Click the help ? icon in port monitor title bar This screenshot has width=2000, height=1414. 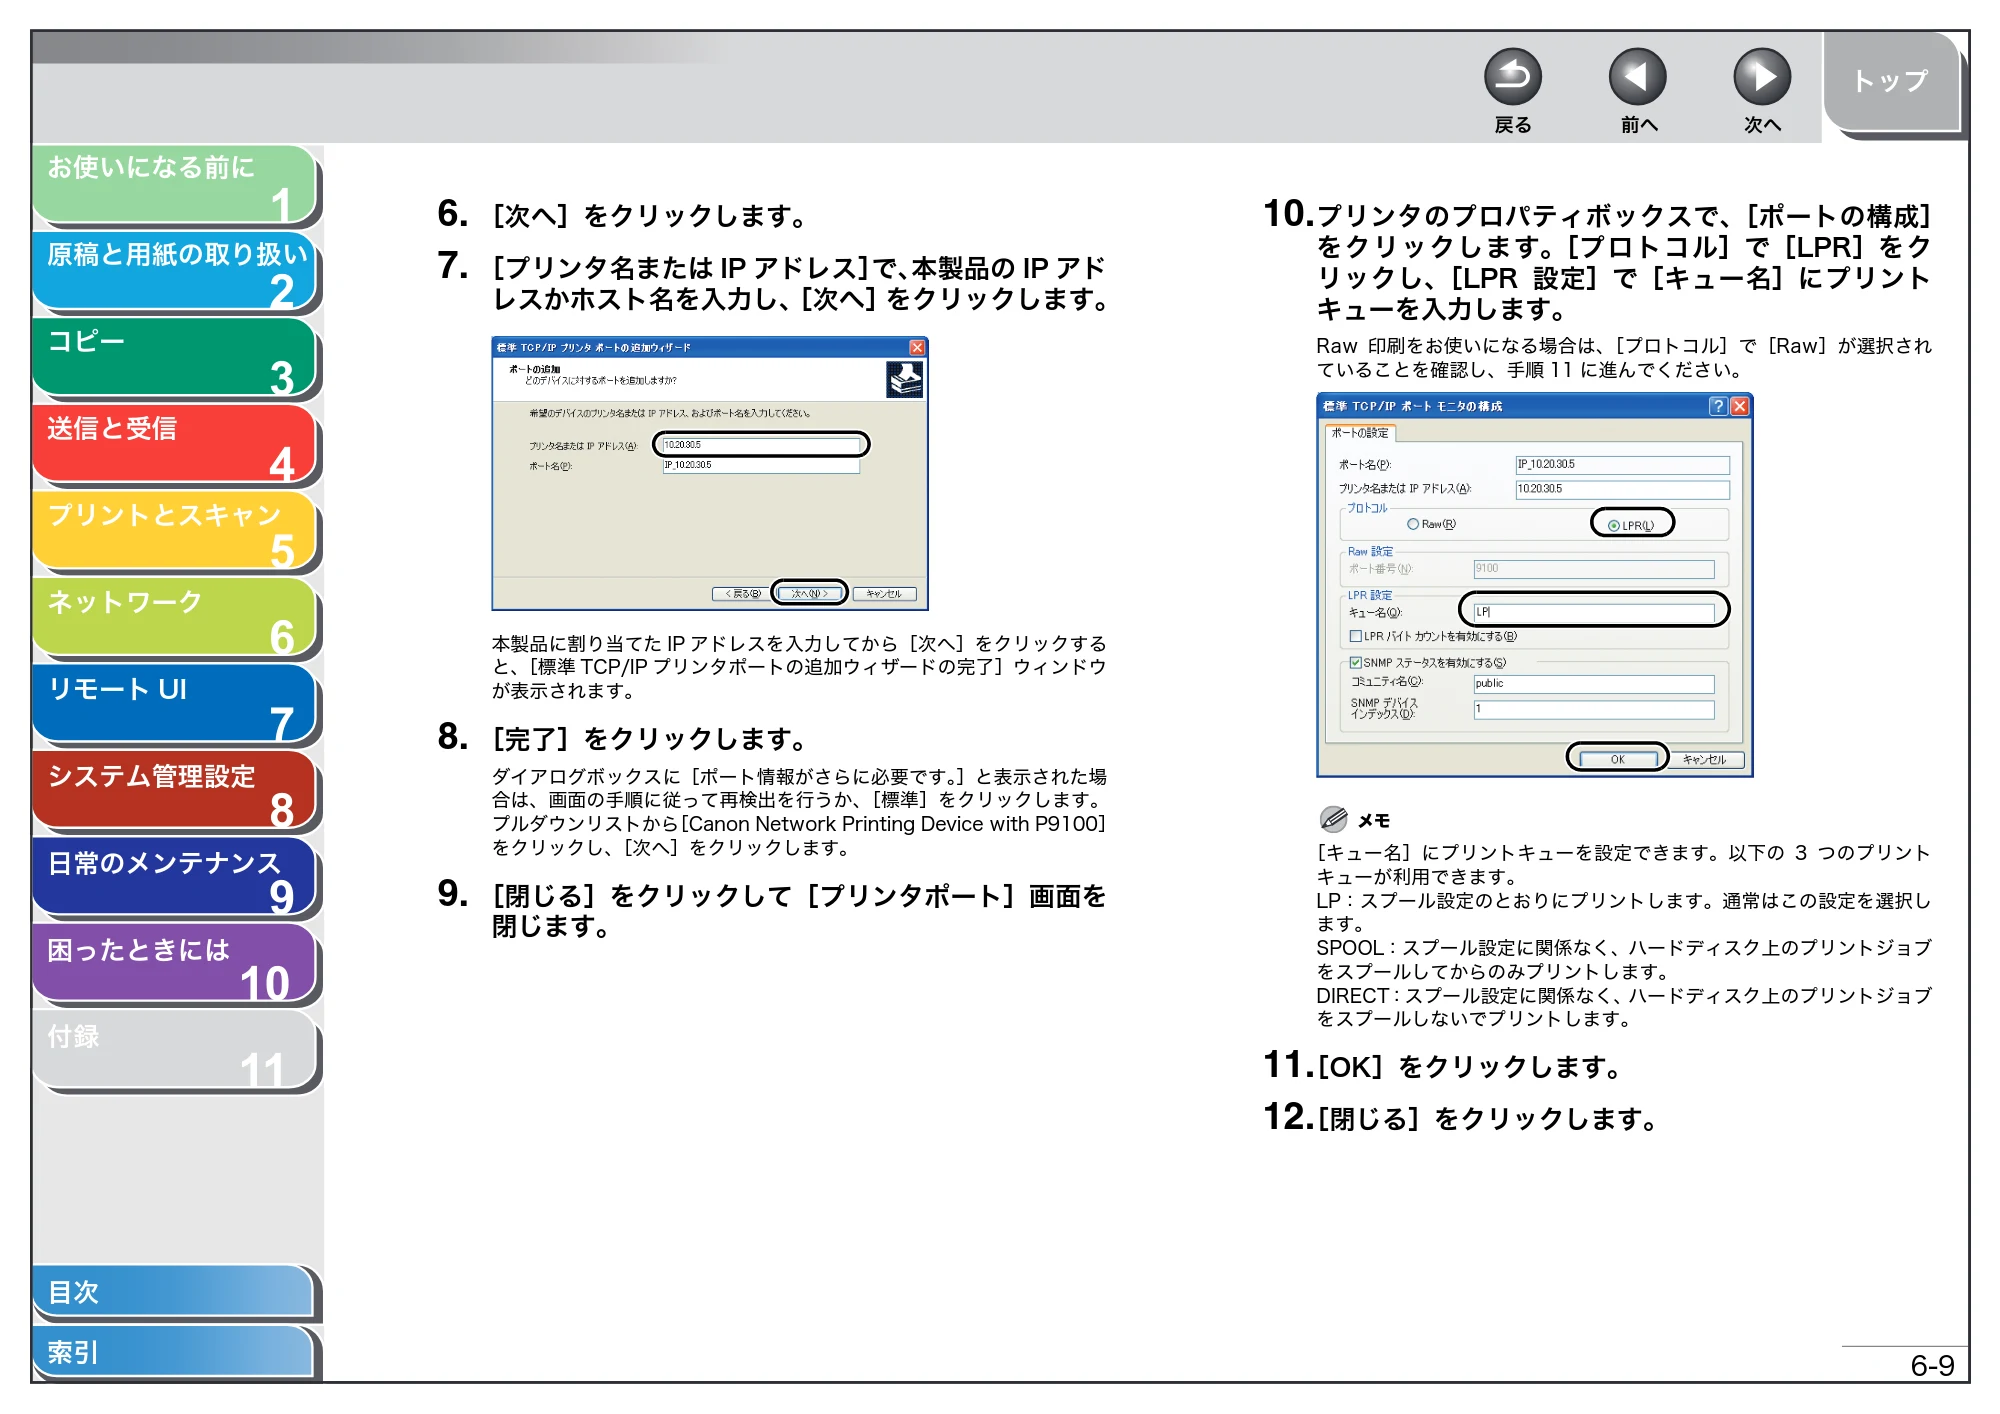[1718, 406]
